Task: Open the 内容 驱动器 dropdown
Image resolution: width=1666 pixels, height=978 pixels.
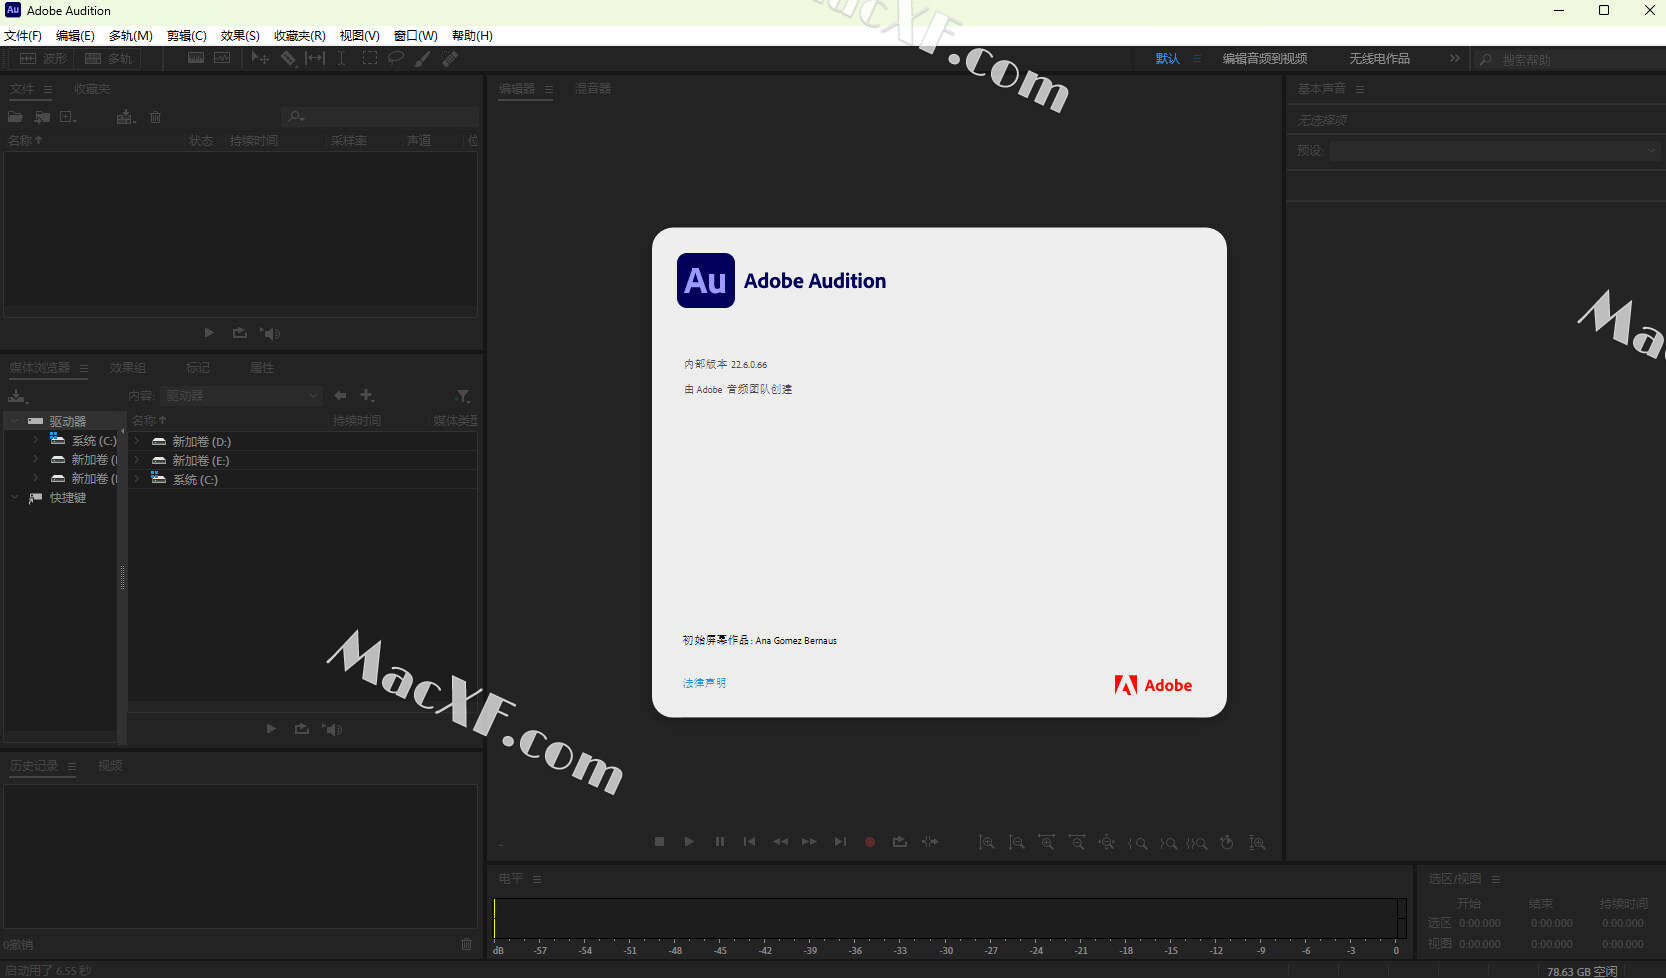Action: click(x=242, y=396)
